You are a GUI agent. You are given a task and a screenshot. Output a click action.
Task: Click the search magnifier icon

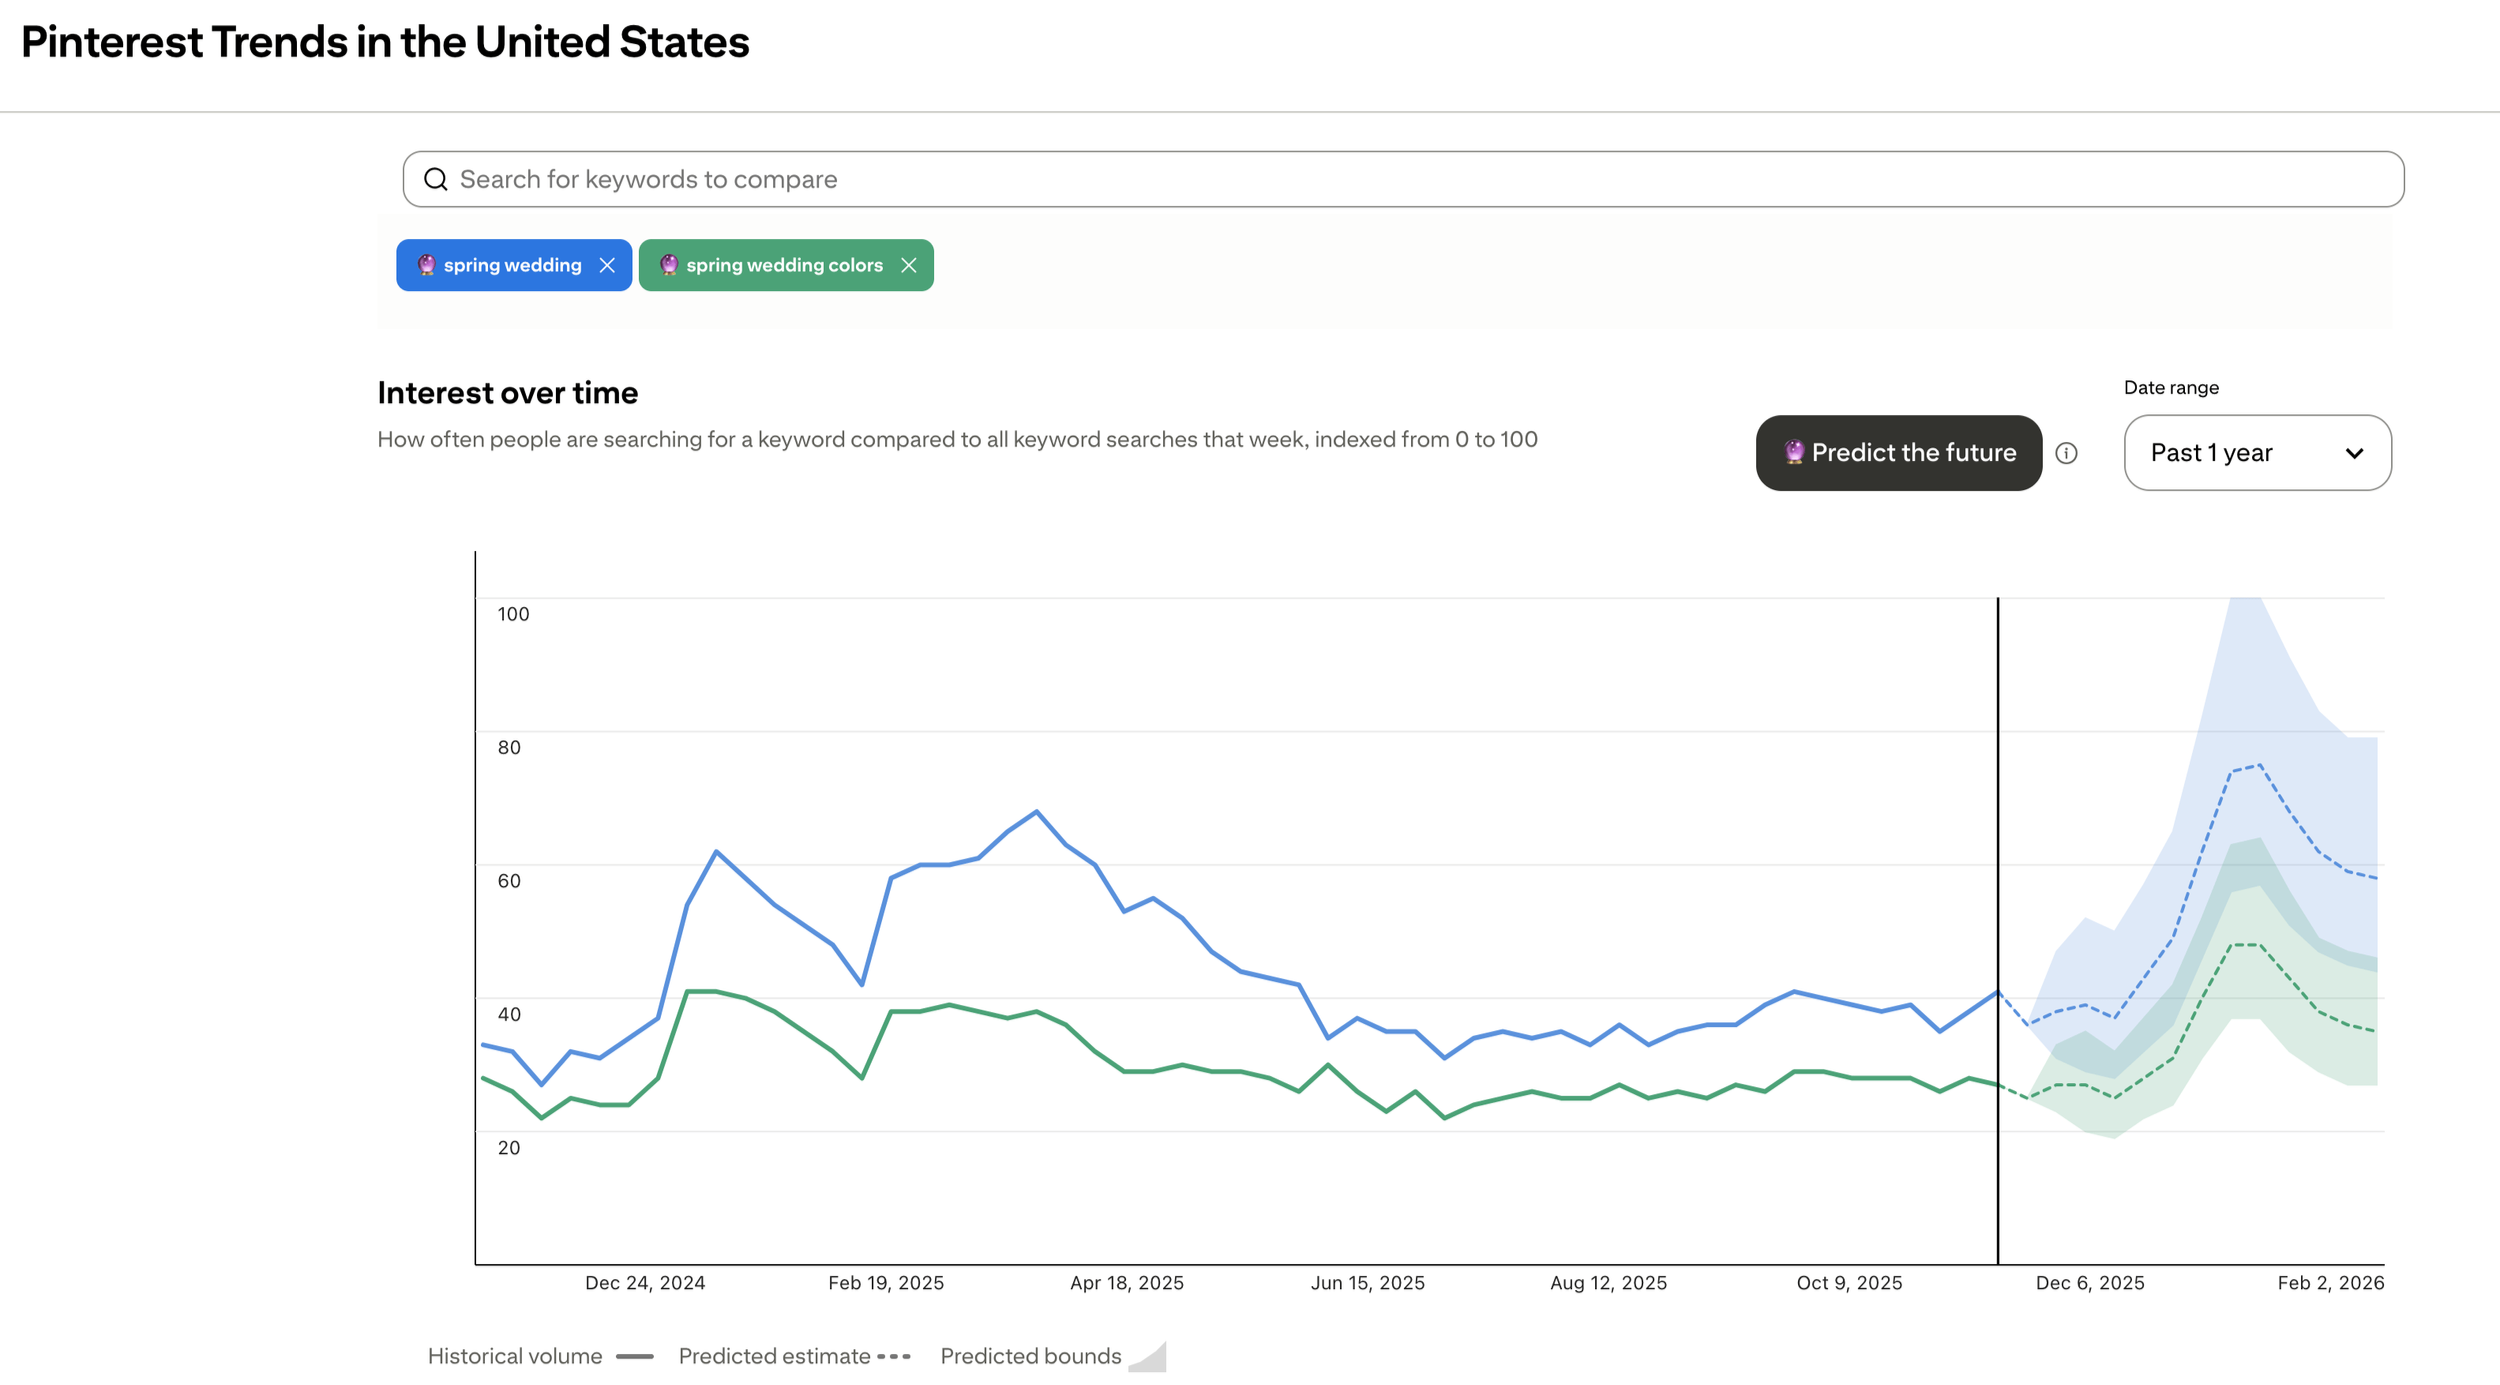(435, 179)
